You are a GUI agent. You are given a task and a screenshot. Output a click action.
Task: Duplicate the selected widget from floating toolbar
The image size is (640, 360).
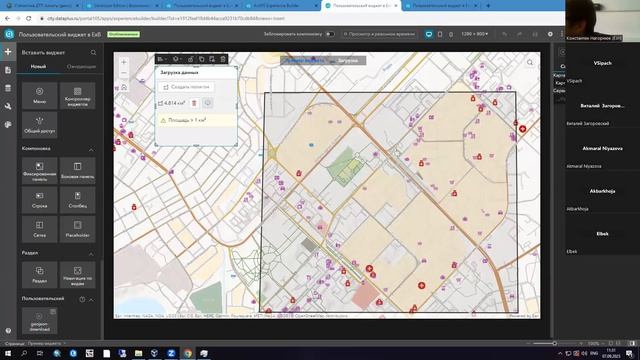point(202,59)
